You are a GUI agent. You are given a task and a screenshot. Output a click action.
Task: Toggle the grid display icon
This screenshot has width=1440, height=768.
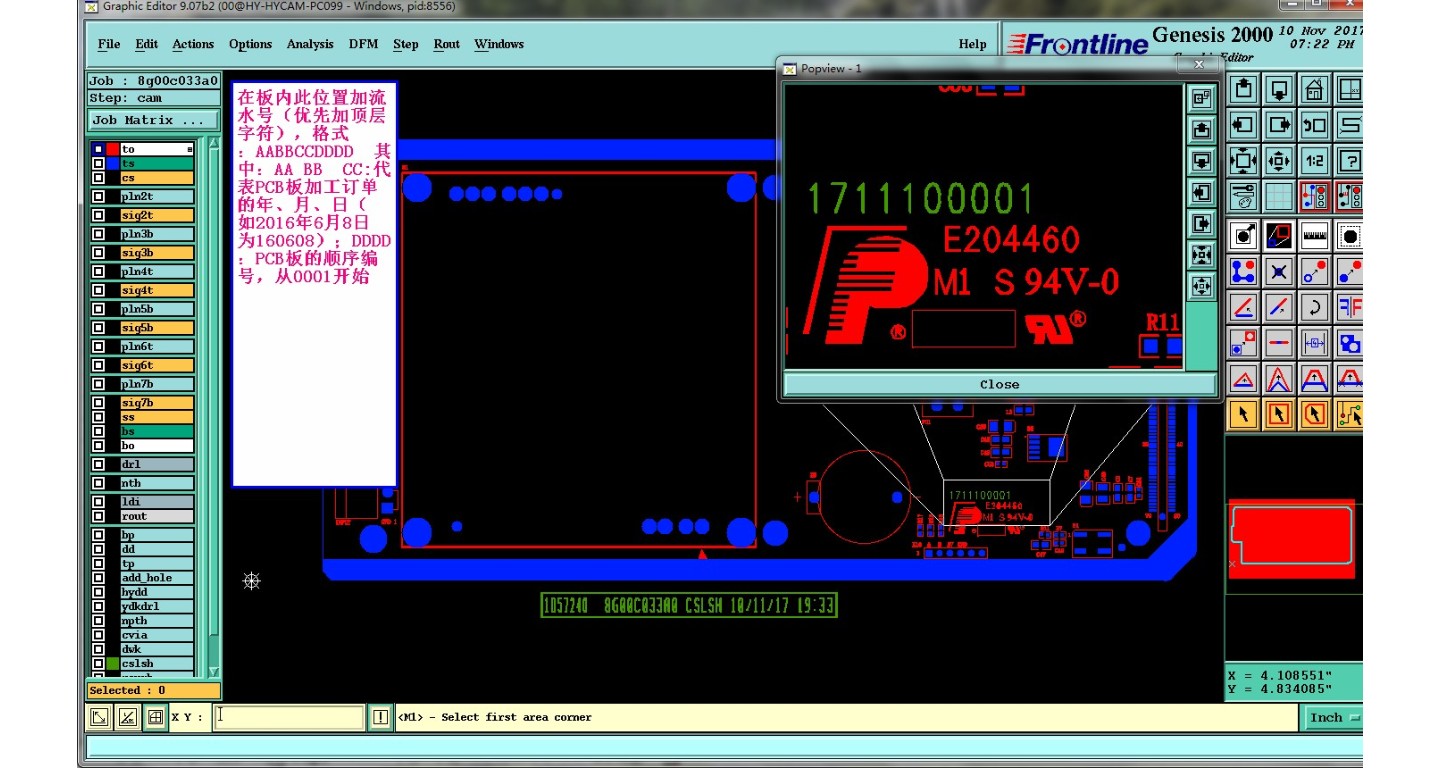1279,196
